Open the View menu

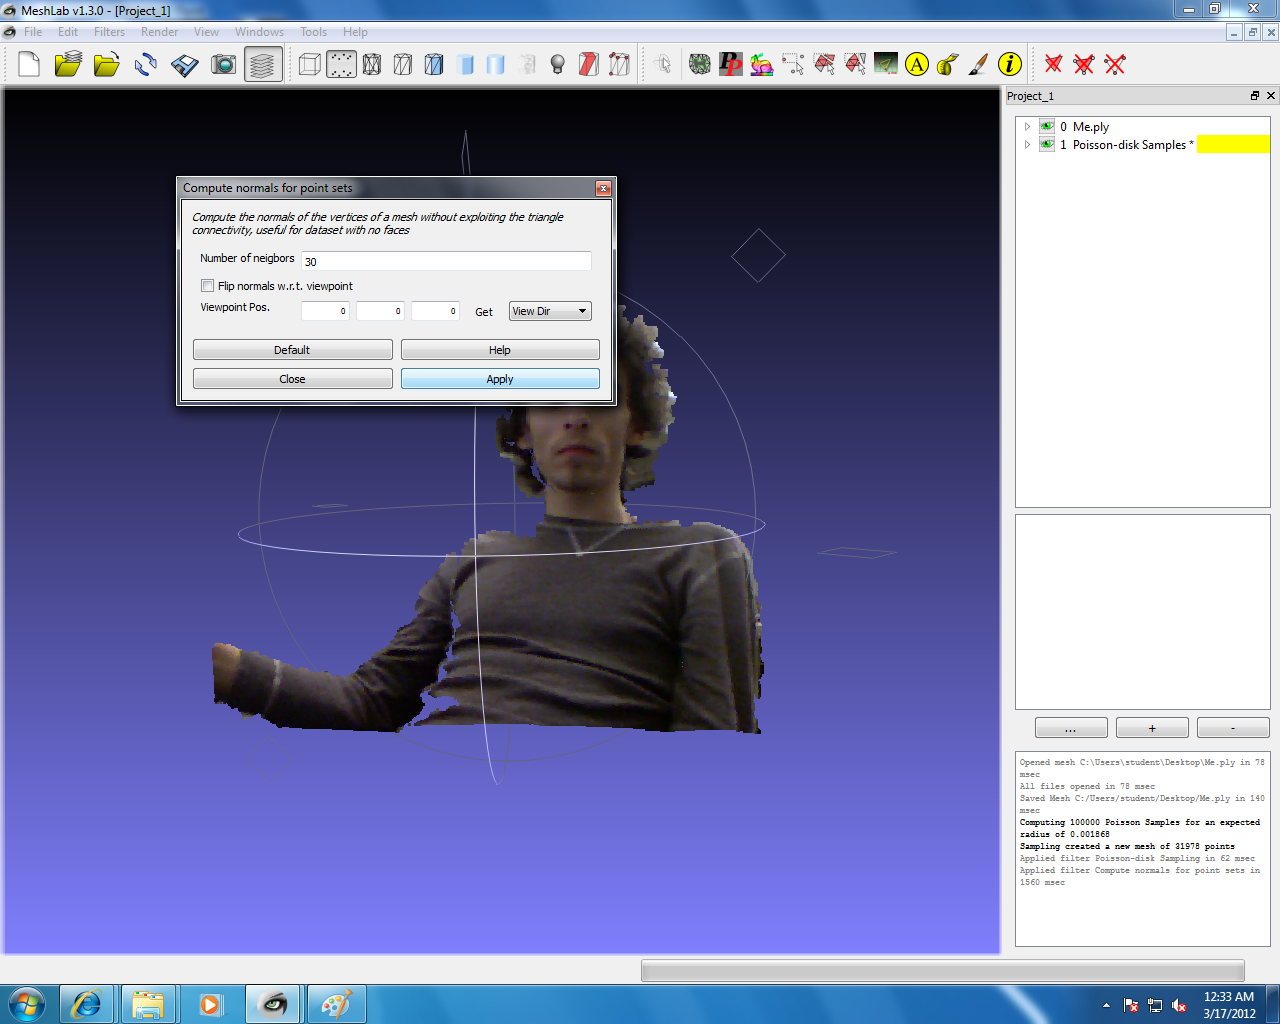(206, 32)
